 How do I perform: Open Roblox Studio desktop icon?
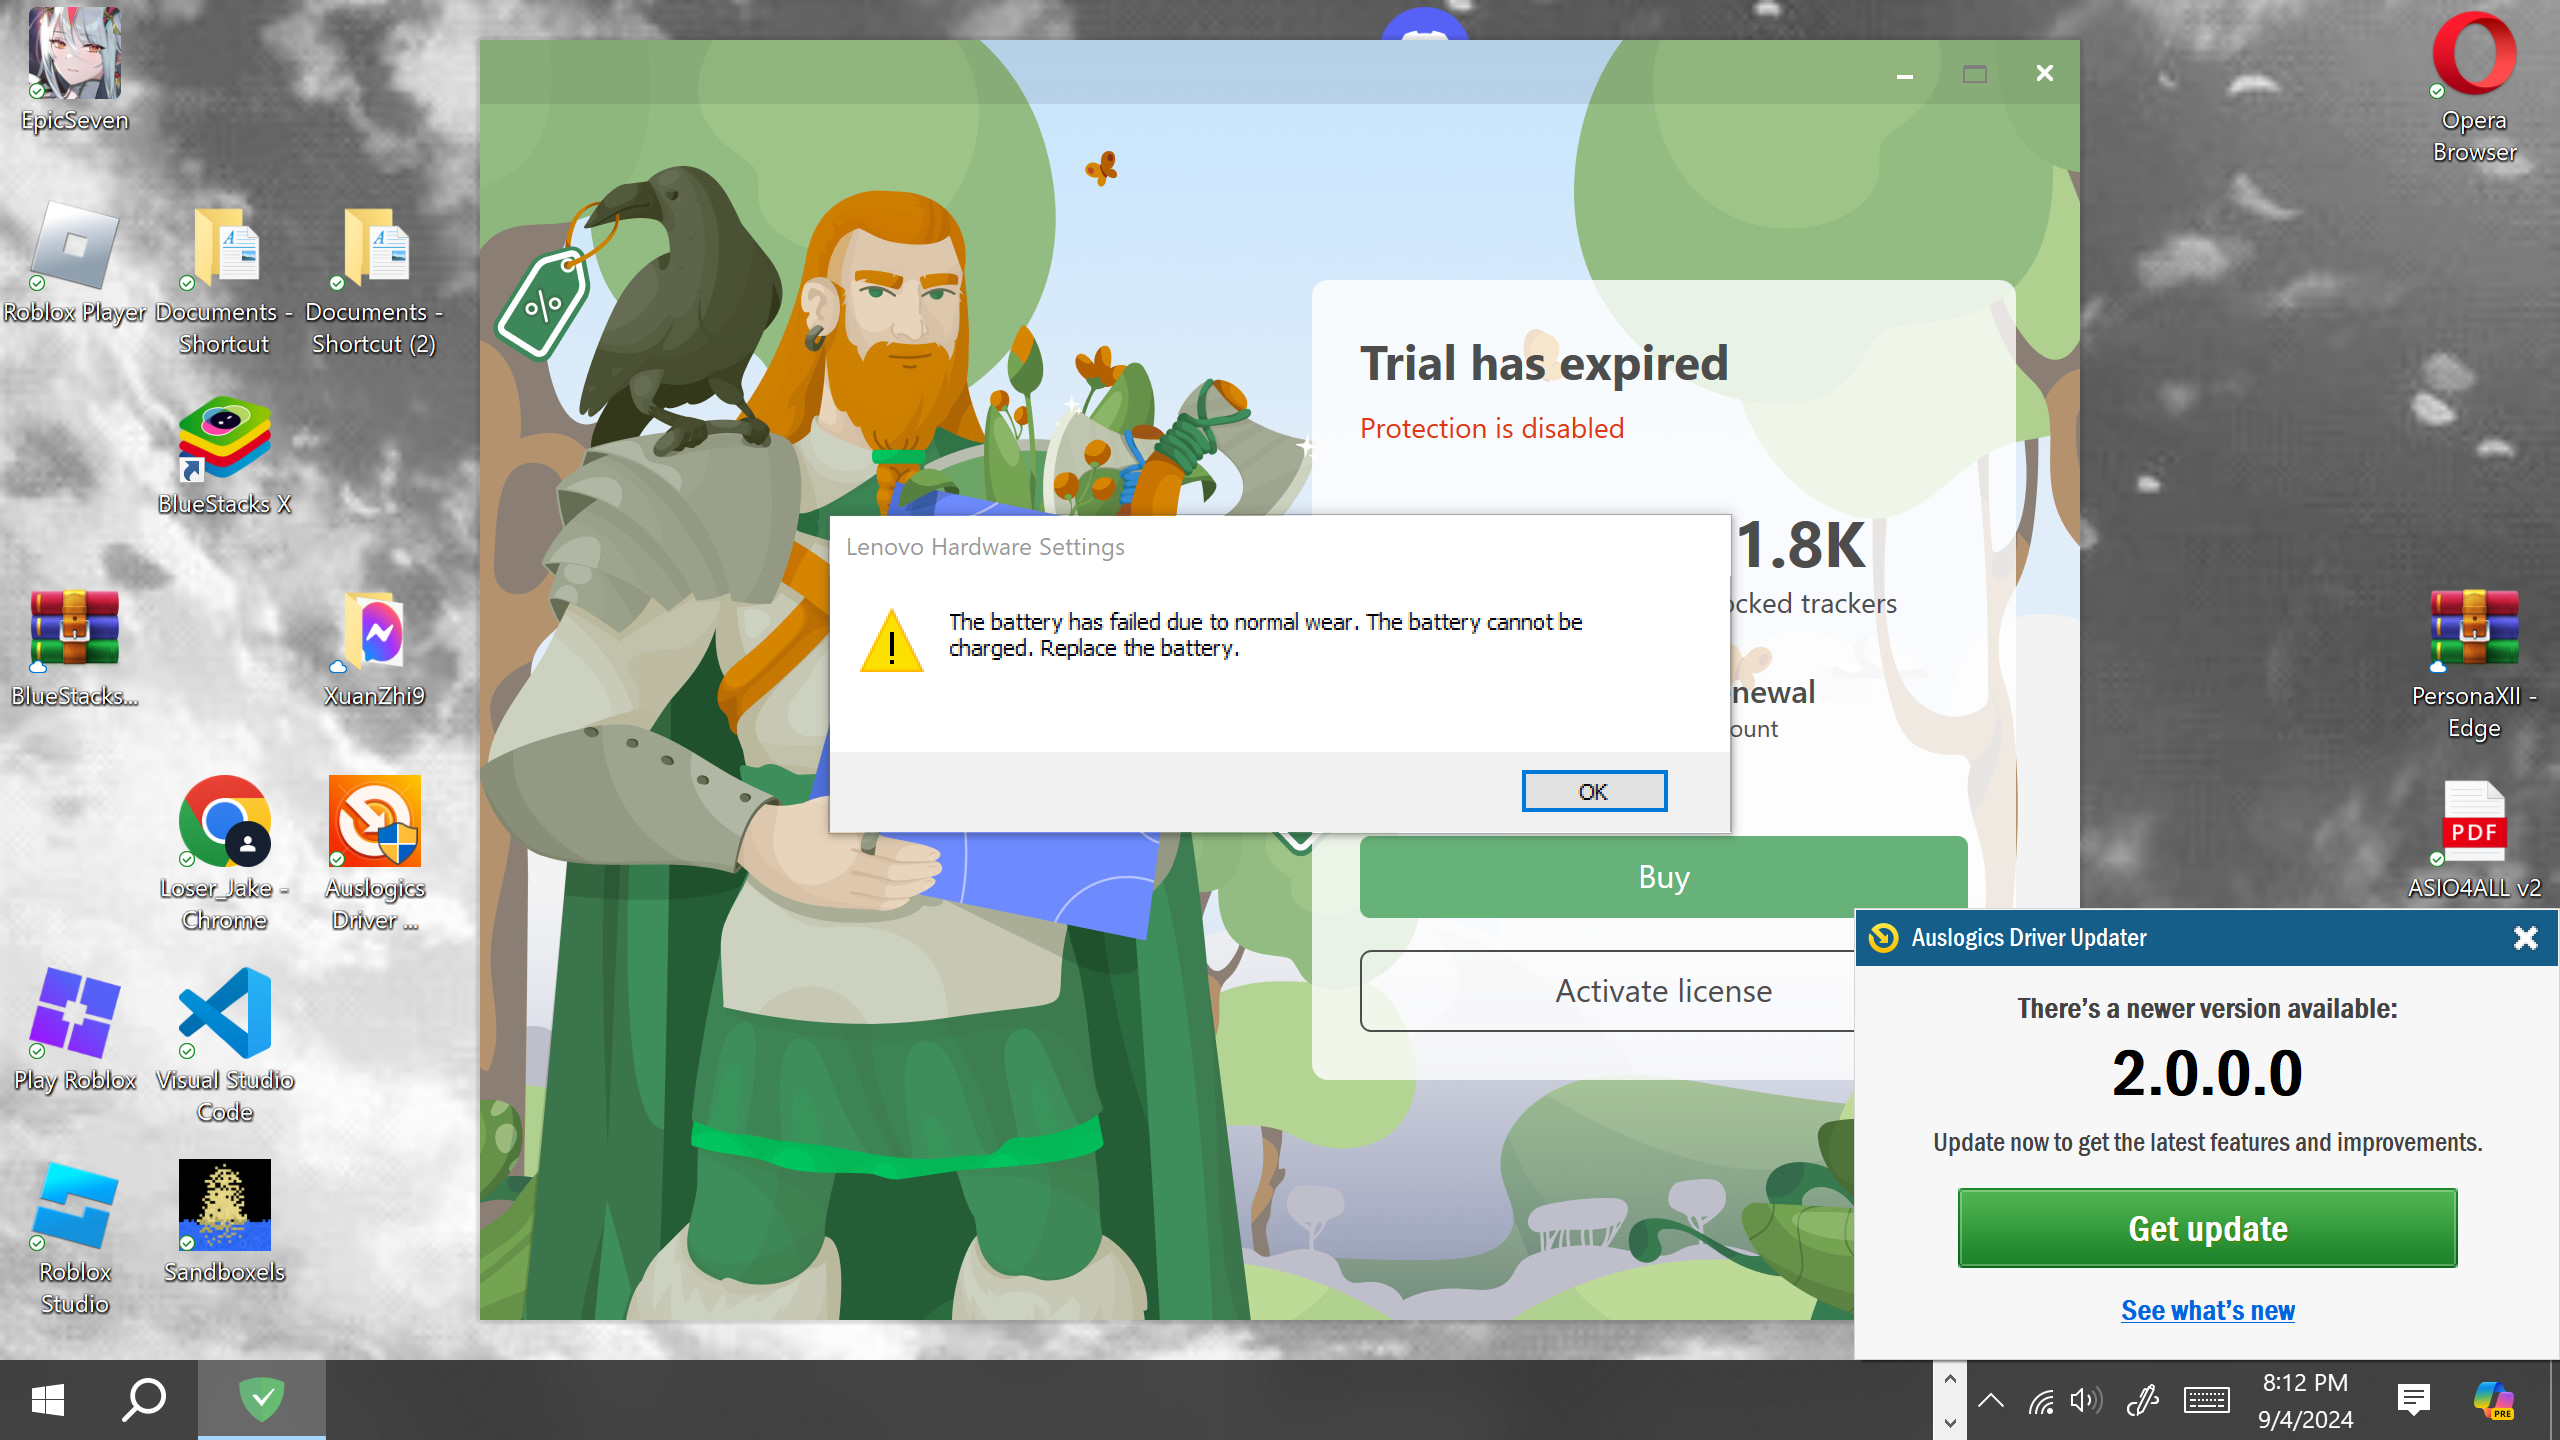pos(74,1206)
